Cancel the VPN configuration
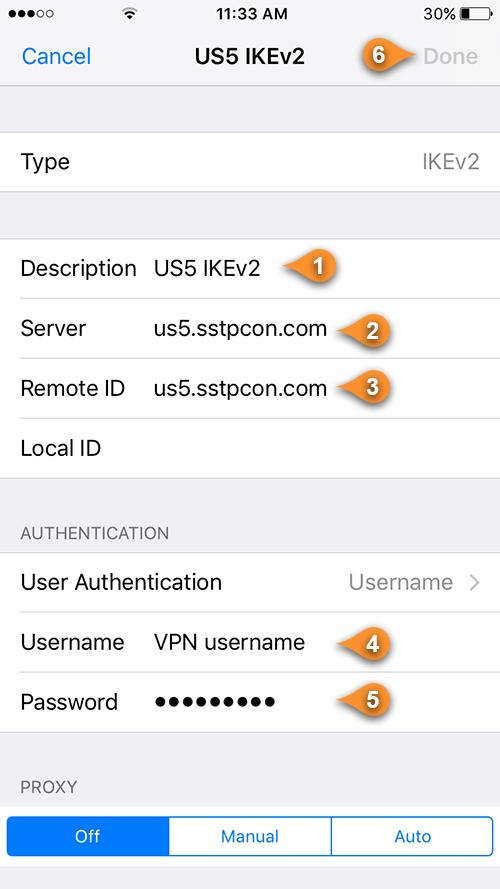Viewport: 500px width, 889px height. [x=56, y=56]
